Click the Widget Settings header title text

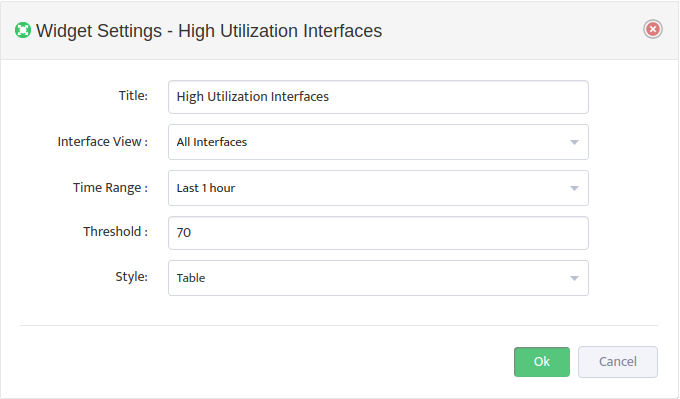pos(209,31)
